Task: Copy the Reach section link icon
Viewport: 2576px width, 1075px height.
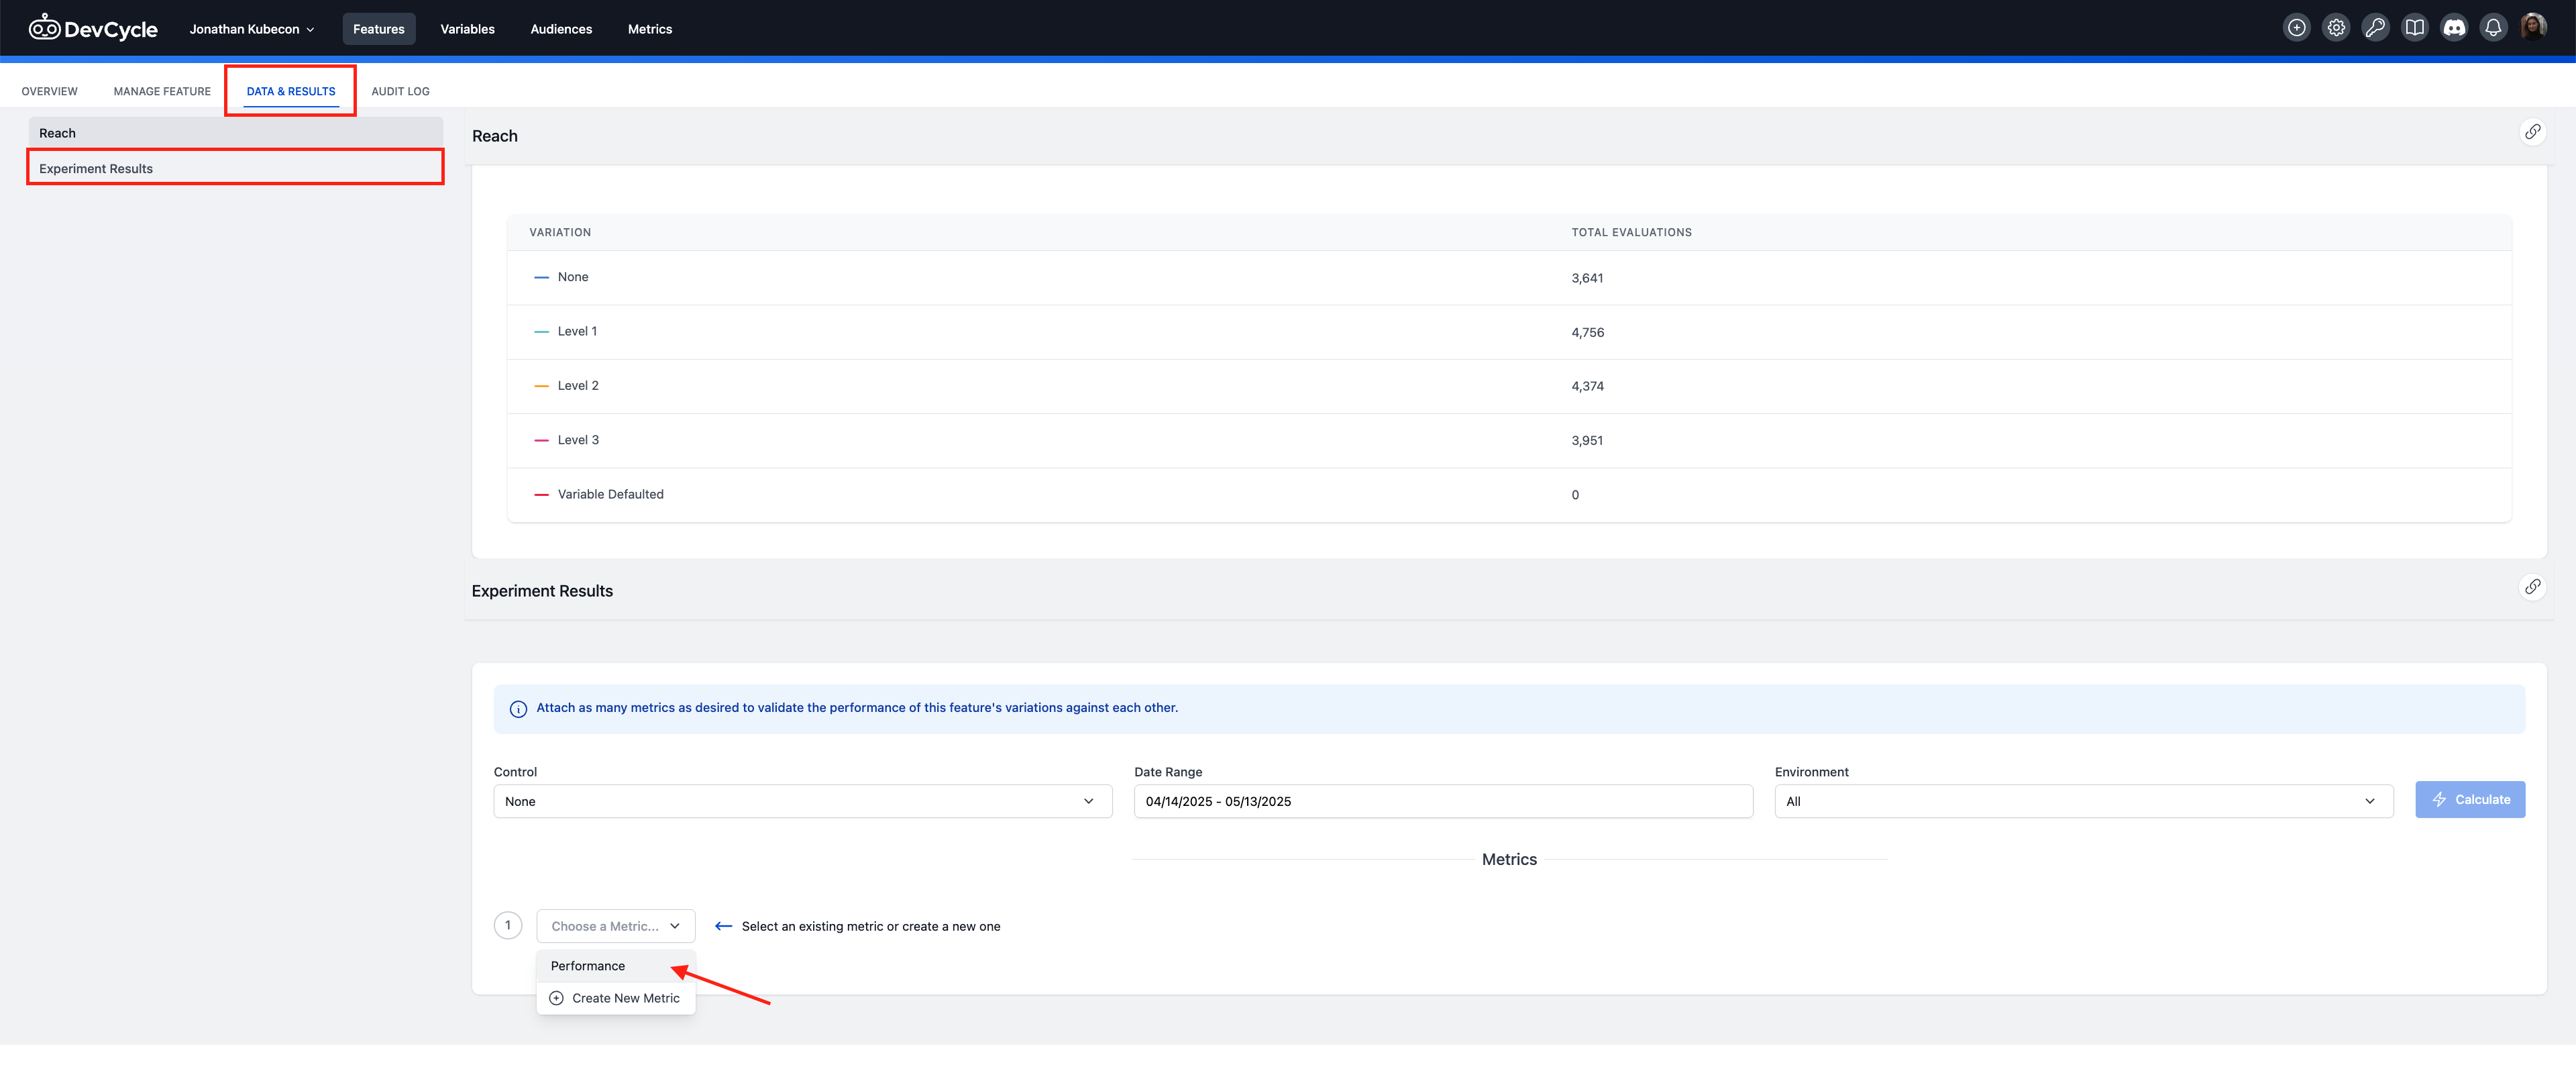Action: [2534, 131]
